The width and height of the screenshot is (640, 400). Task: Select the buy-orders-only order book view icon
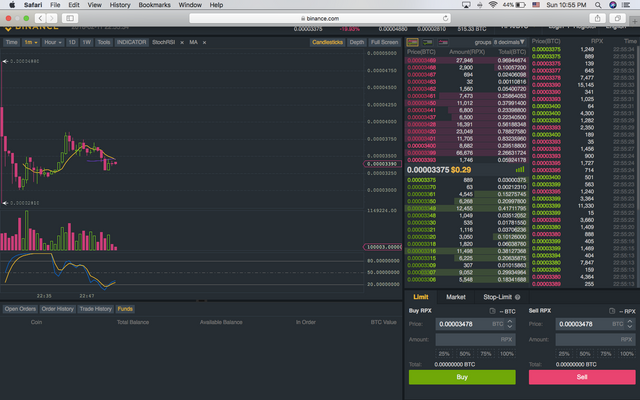(x=427, y=42)
